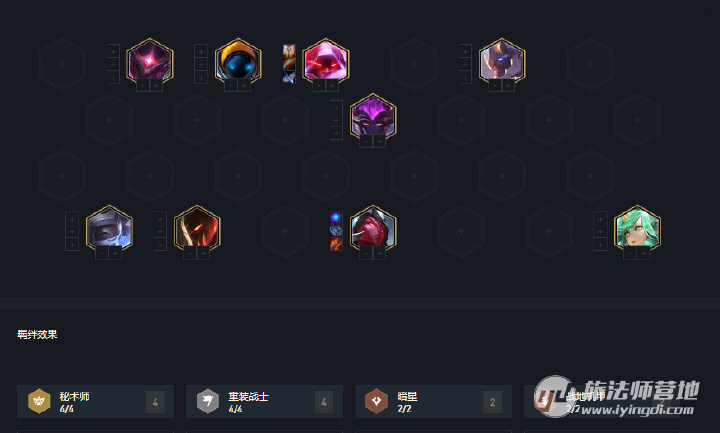
Task: Click the silver-helmeted champion in bottom row
Action: (109, 228)
